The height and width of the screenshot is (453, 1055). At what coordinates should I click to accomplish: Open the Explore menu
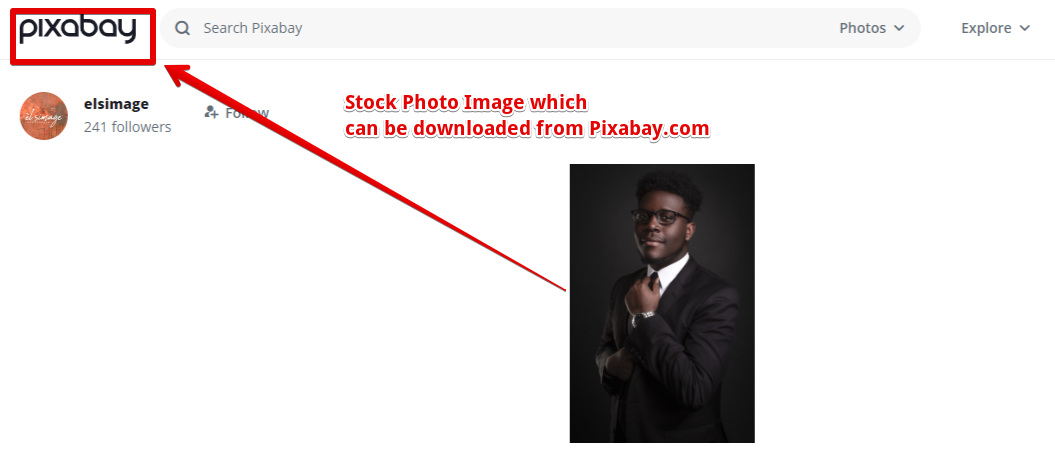pyautogui.click(x=995, y=28)
